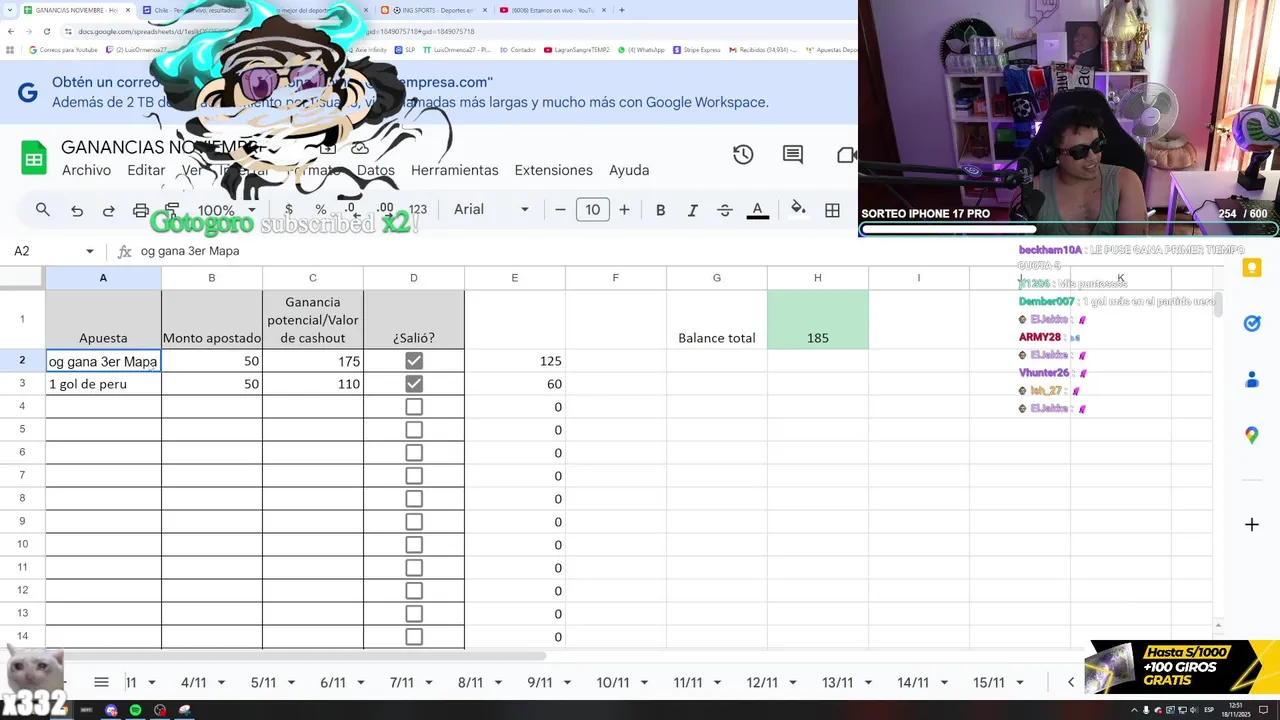1280x720 pixels.
Task: Open Google Tasks in side panel
Action: 1251,323
